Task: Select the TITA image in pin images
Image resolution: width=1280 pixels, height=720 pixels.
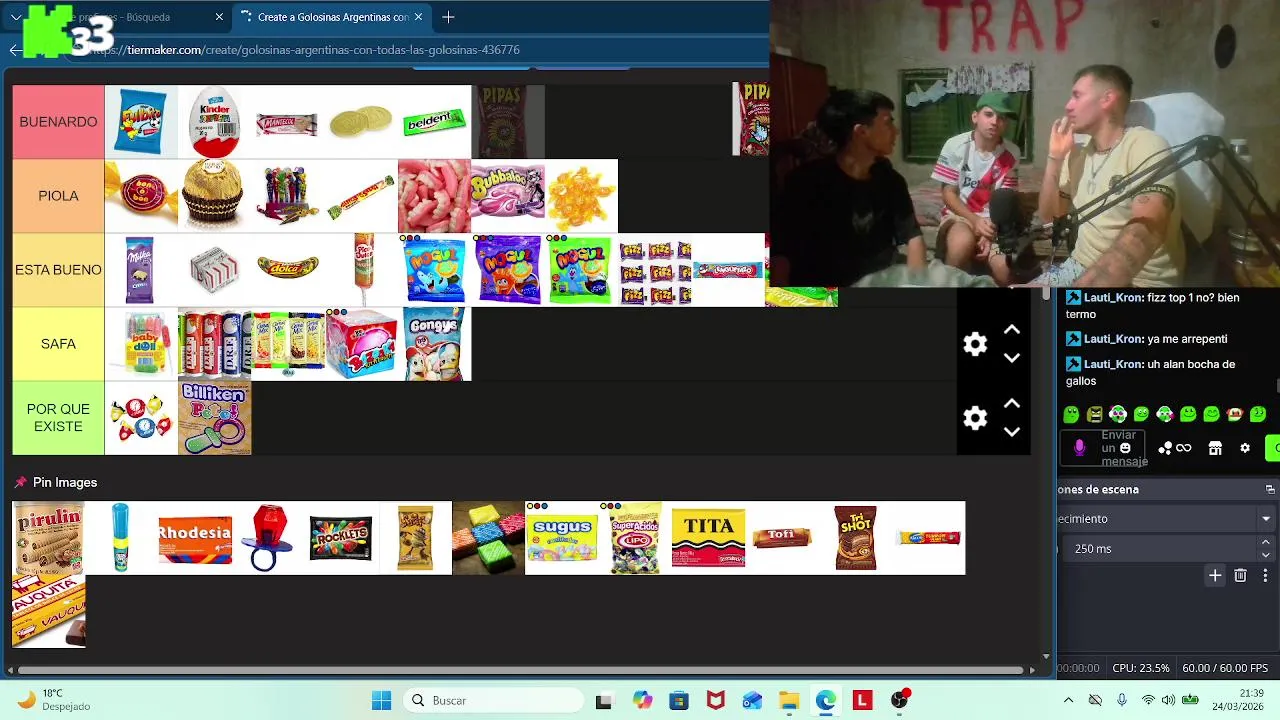Action: coord(708,538)
